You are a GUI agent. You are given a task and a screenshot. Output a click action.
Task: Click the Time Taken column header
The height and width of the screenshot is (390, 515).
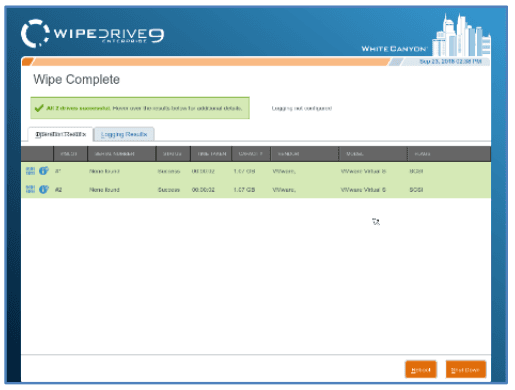(x=211, y=154)
